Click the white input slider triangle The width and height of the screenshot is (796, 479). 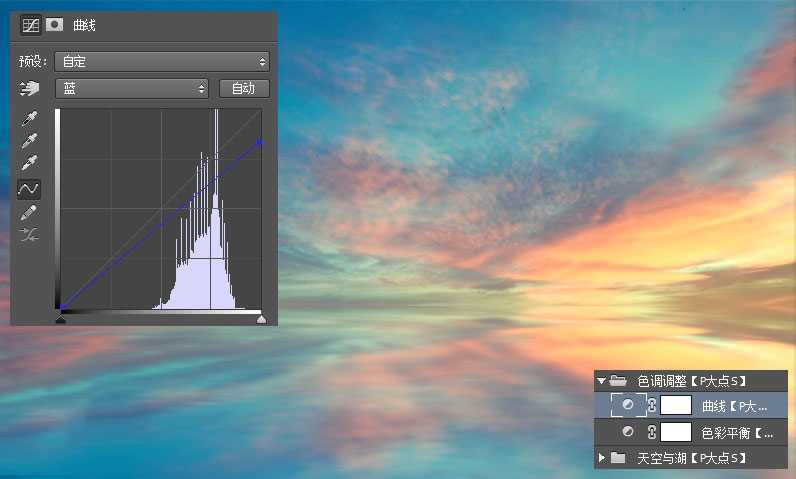tap(261, 319)
